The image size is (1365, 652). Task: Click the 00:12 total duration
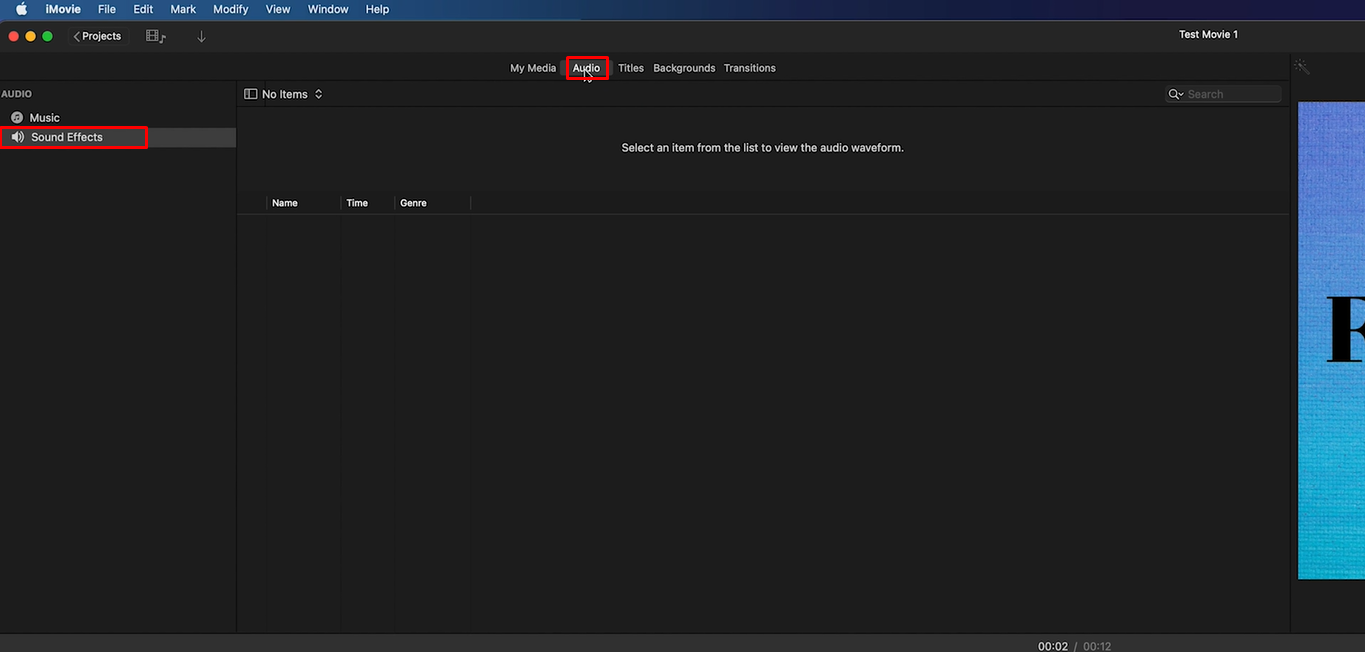pos(1097,646)
